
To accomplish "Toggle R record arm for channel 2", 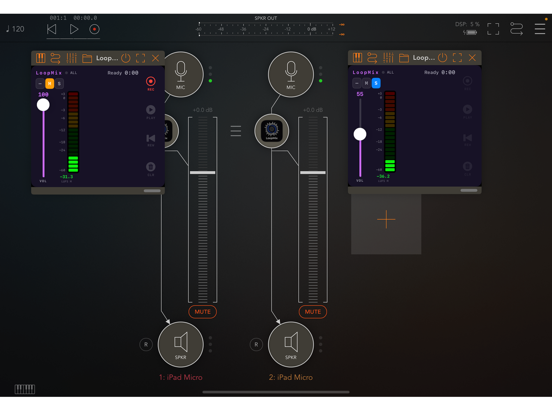I will pos(256,344).
